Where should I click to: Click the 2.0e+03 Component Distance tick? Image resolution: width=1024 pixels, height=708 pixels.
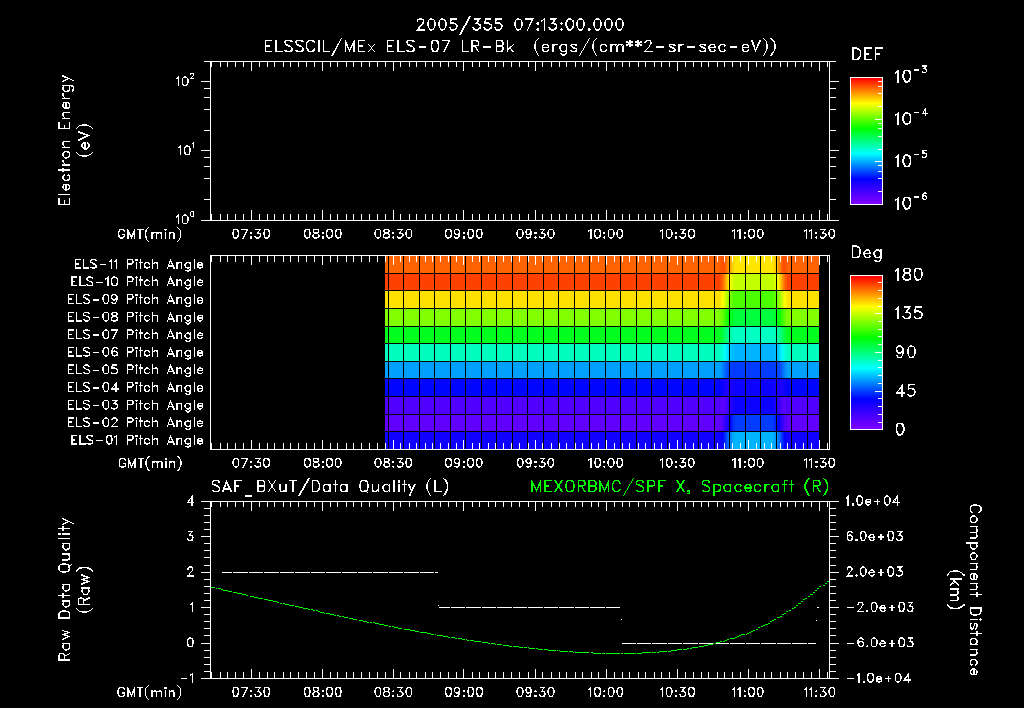874,571
